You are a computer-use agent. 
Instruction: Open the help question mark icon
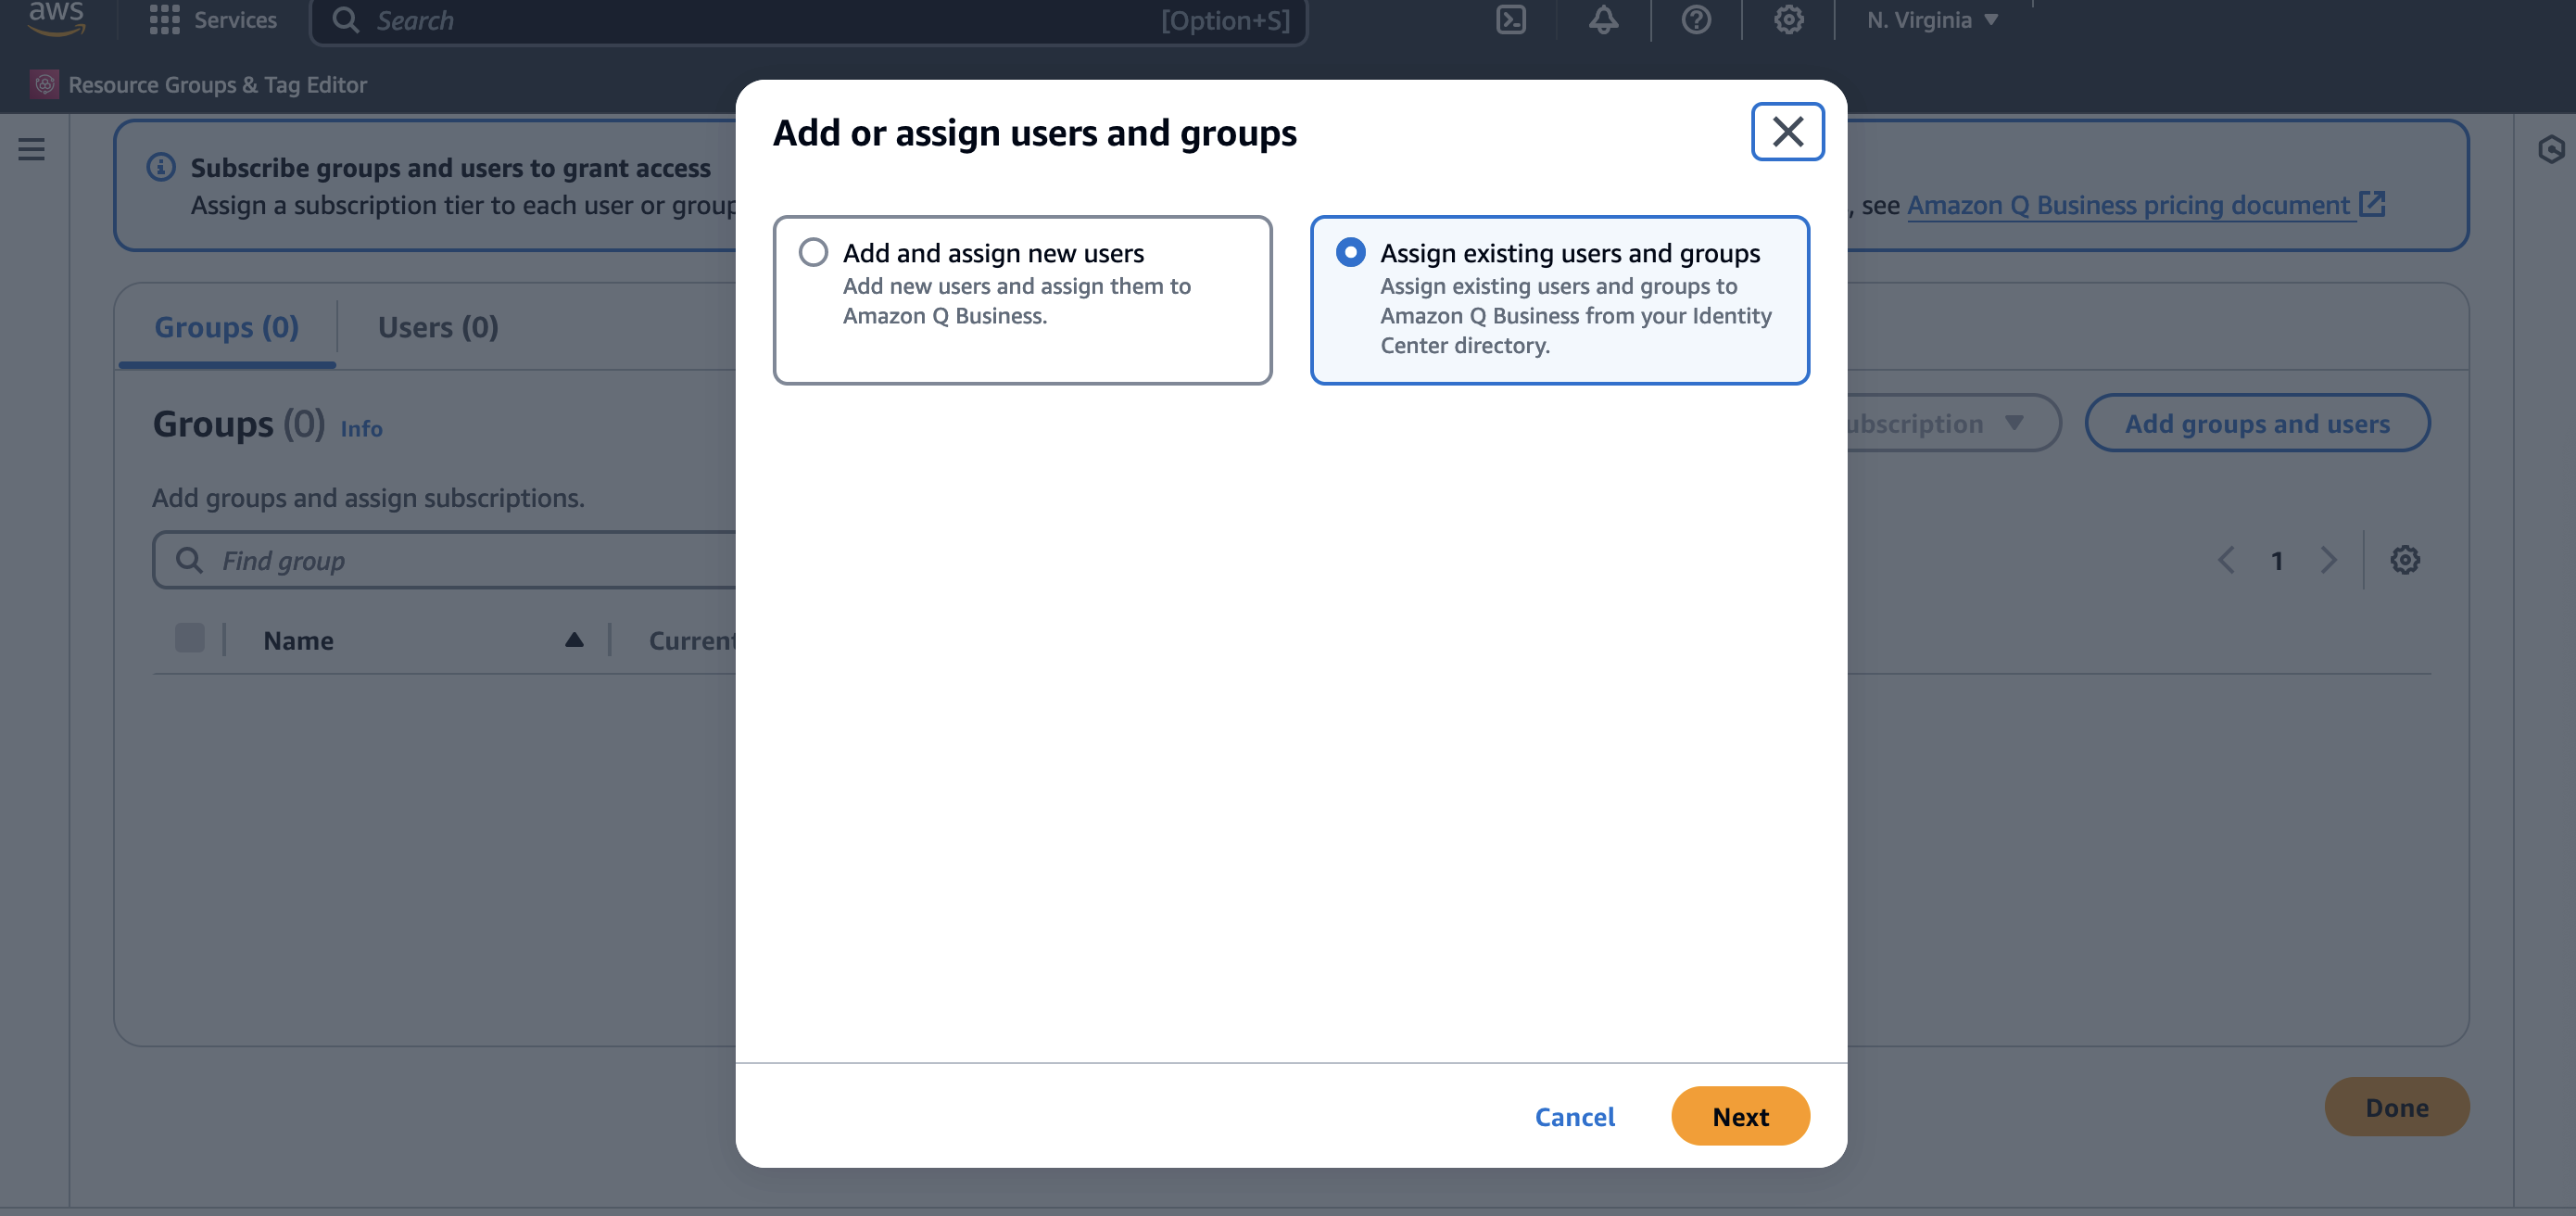[1696, 20]
